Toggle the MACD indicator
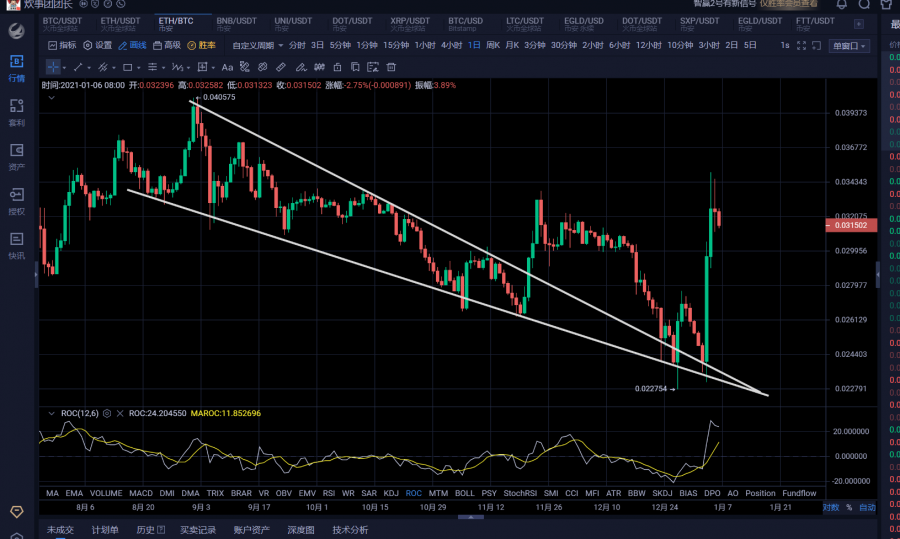Image resolution: width=900 pixels, height=539 pixels. tap(141, 493)
